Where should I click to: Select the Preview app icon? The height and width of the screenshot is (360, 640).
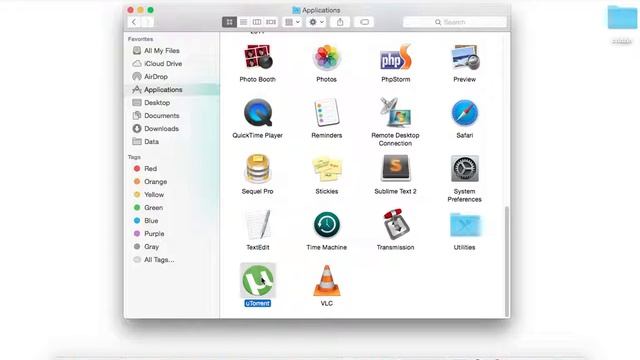coord(465,58)
